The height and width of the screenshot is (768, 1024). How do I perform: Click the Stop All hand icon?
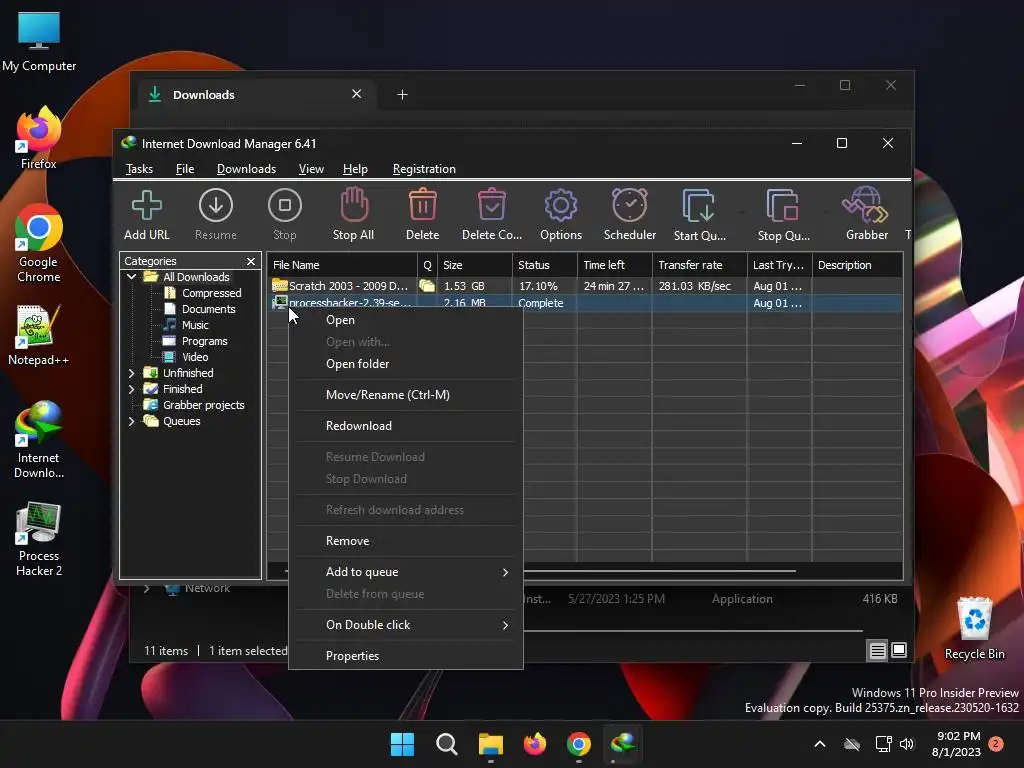[354, 205]
